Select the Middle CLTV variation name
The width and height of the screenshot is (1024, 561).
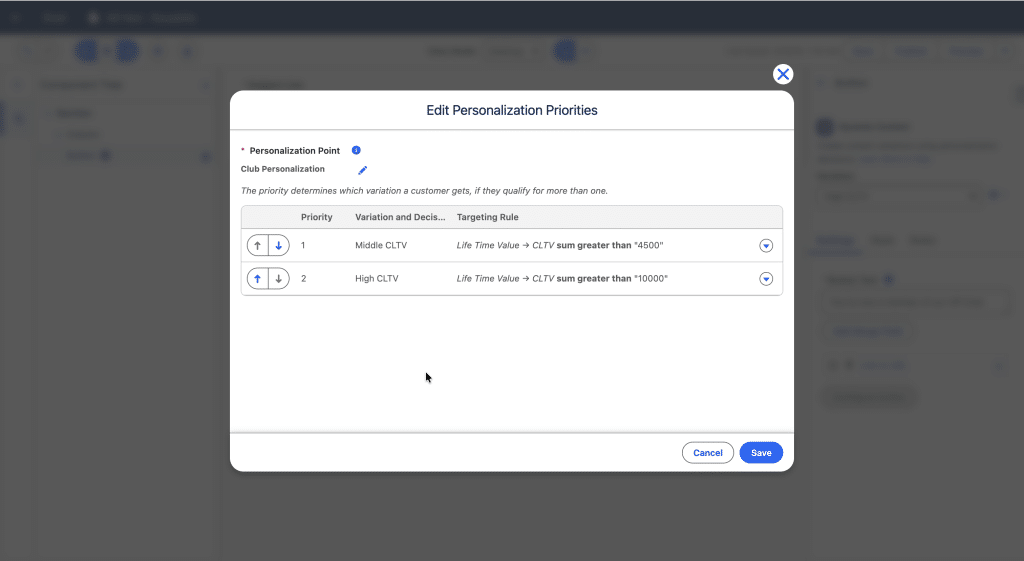pyautogui.click(x=381, y=246)
